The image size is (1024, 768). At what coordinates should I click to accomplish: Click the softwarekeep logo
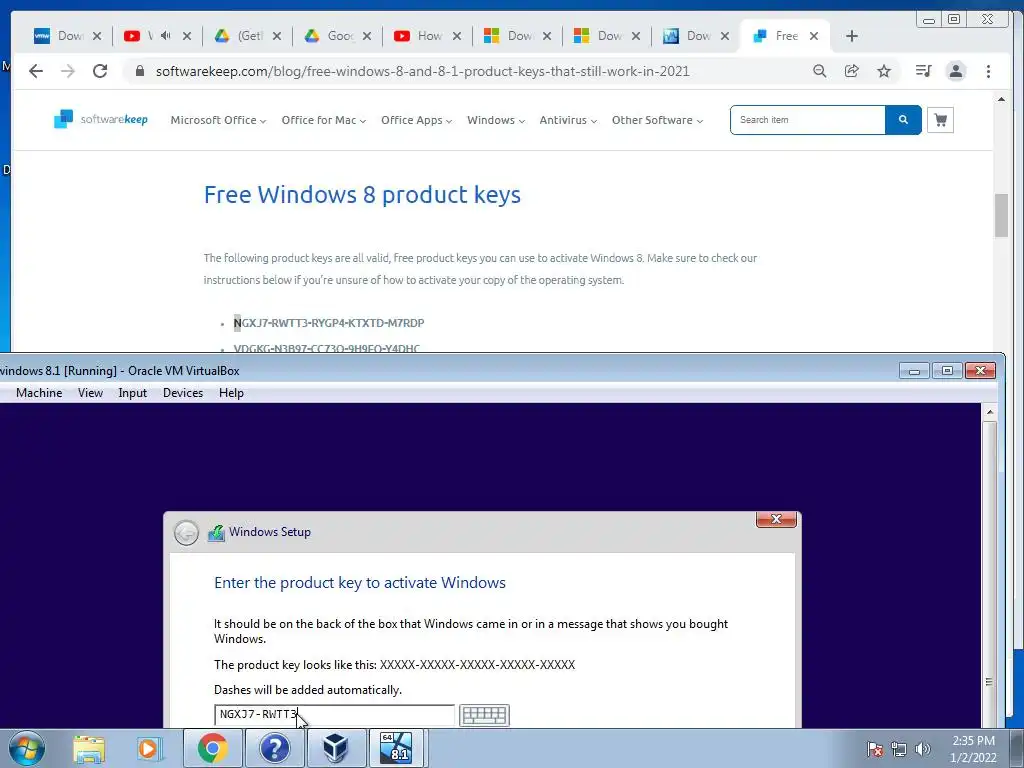[x=101, y=120]
